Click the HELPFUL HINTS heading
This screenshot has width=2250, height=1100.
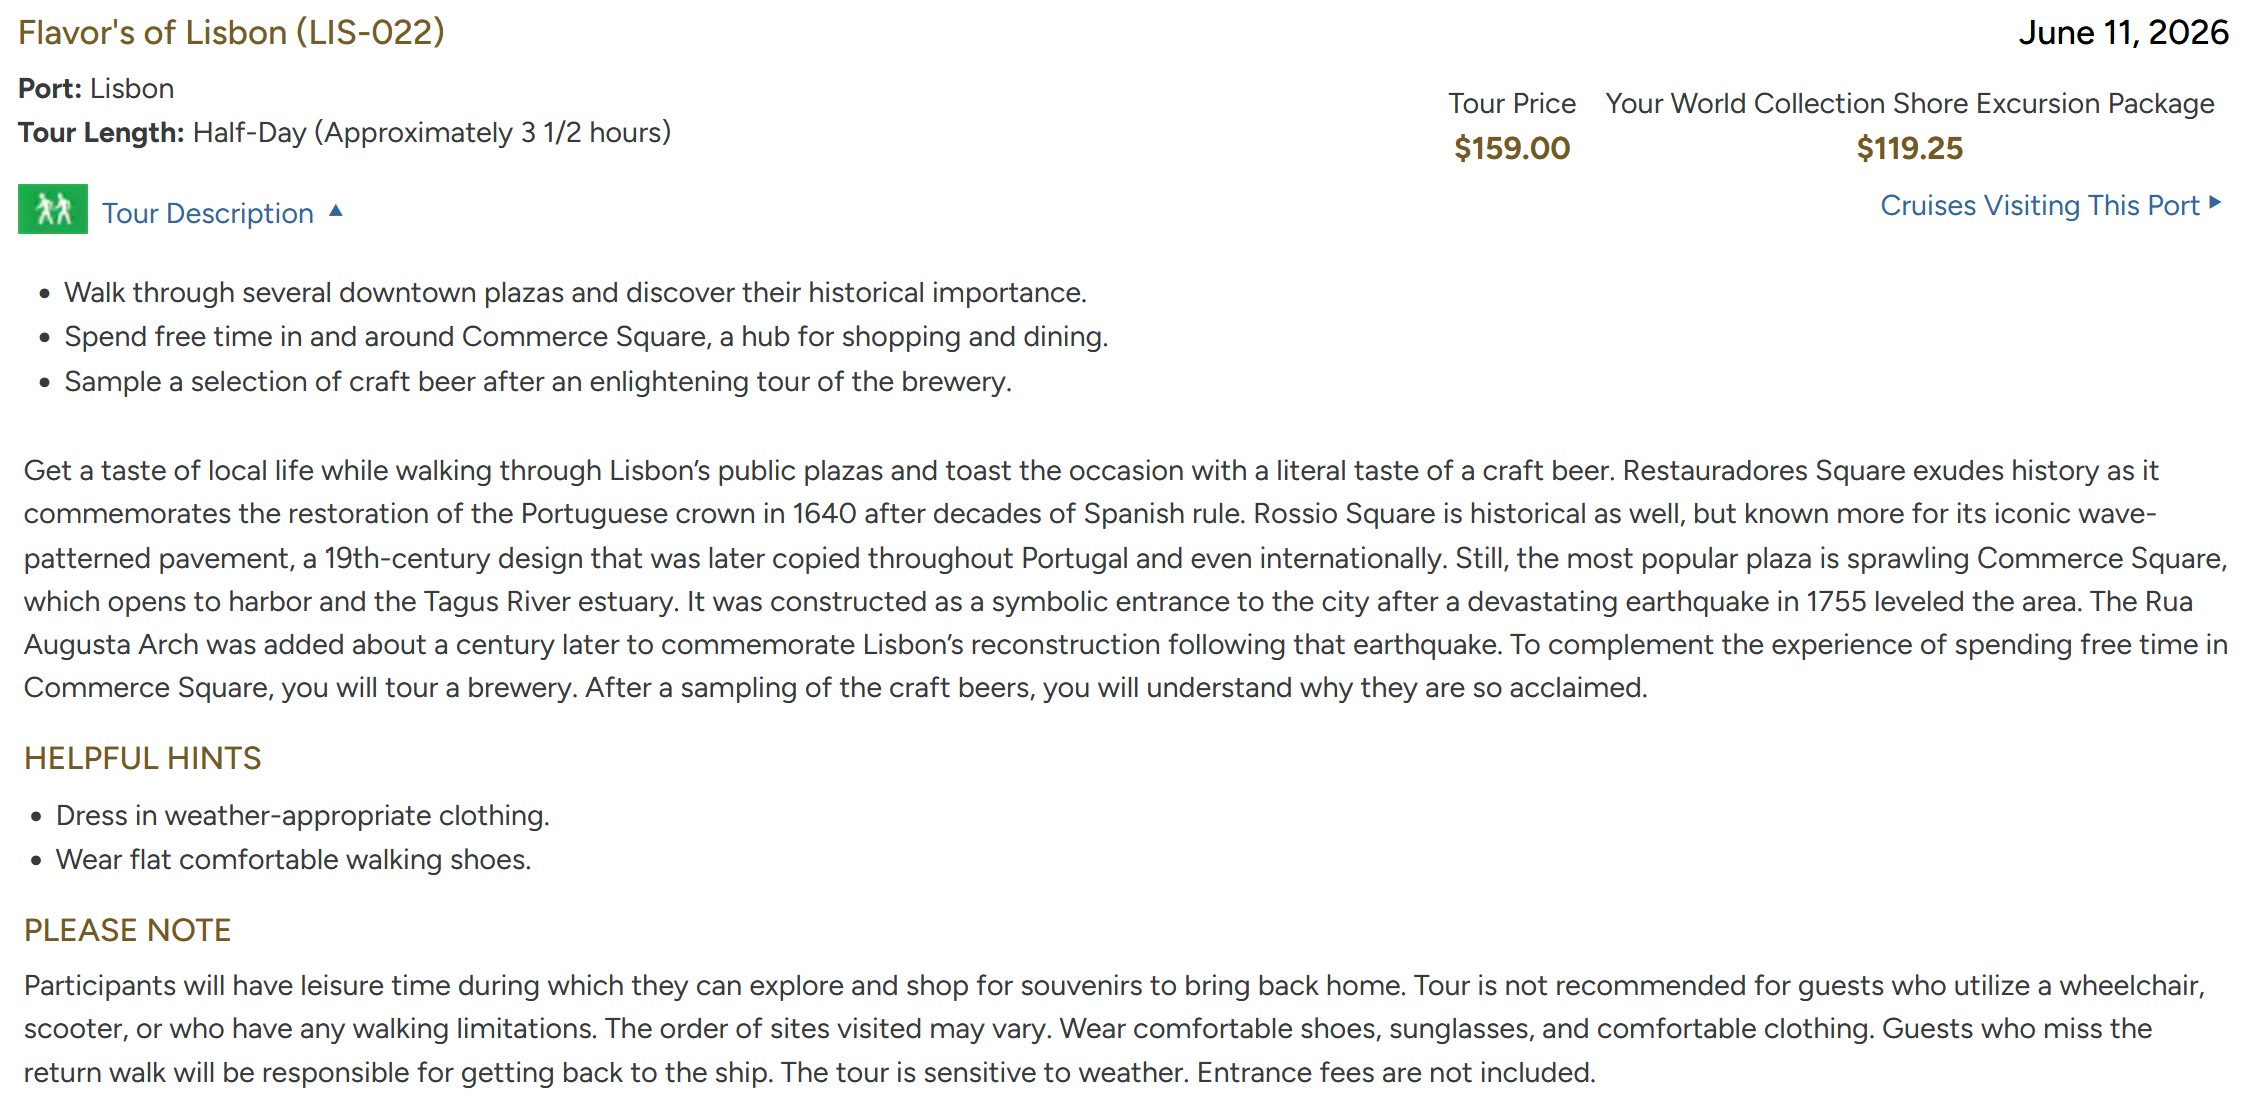142,758
